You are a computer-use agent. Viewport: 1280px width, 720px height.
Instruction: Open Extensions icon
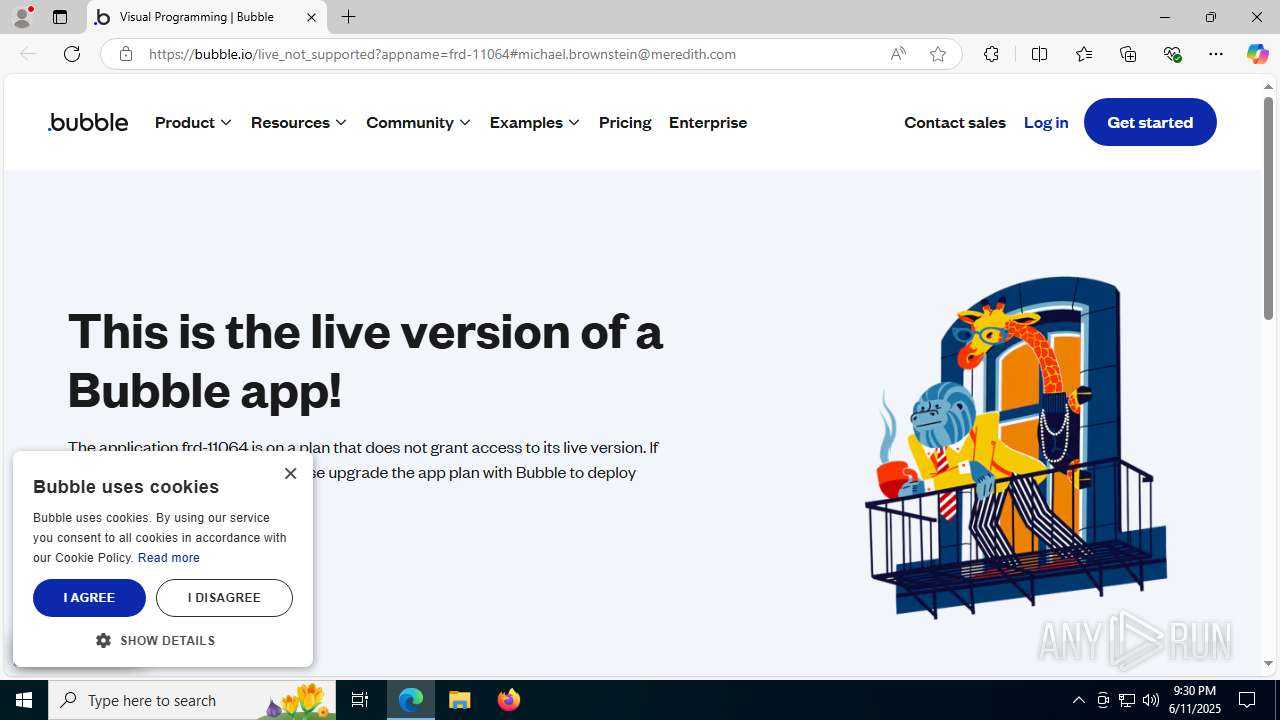(991, 54)
